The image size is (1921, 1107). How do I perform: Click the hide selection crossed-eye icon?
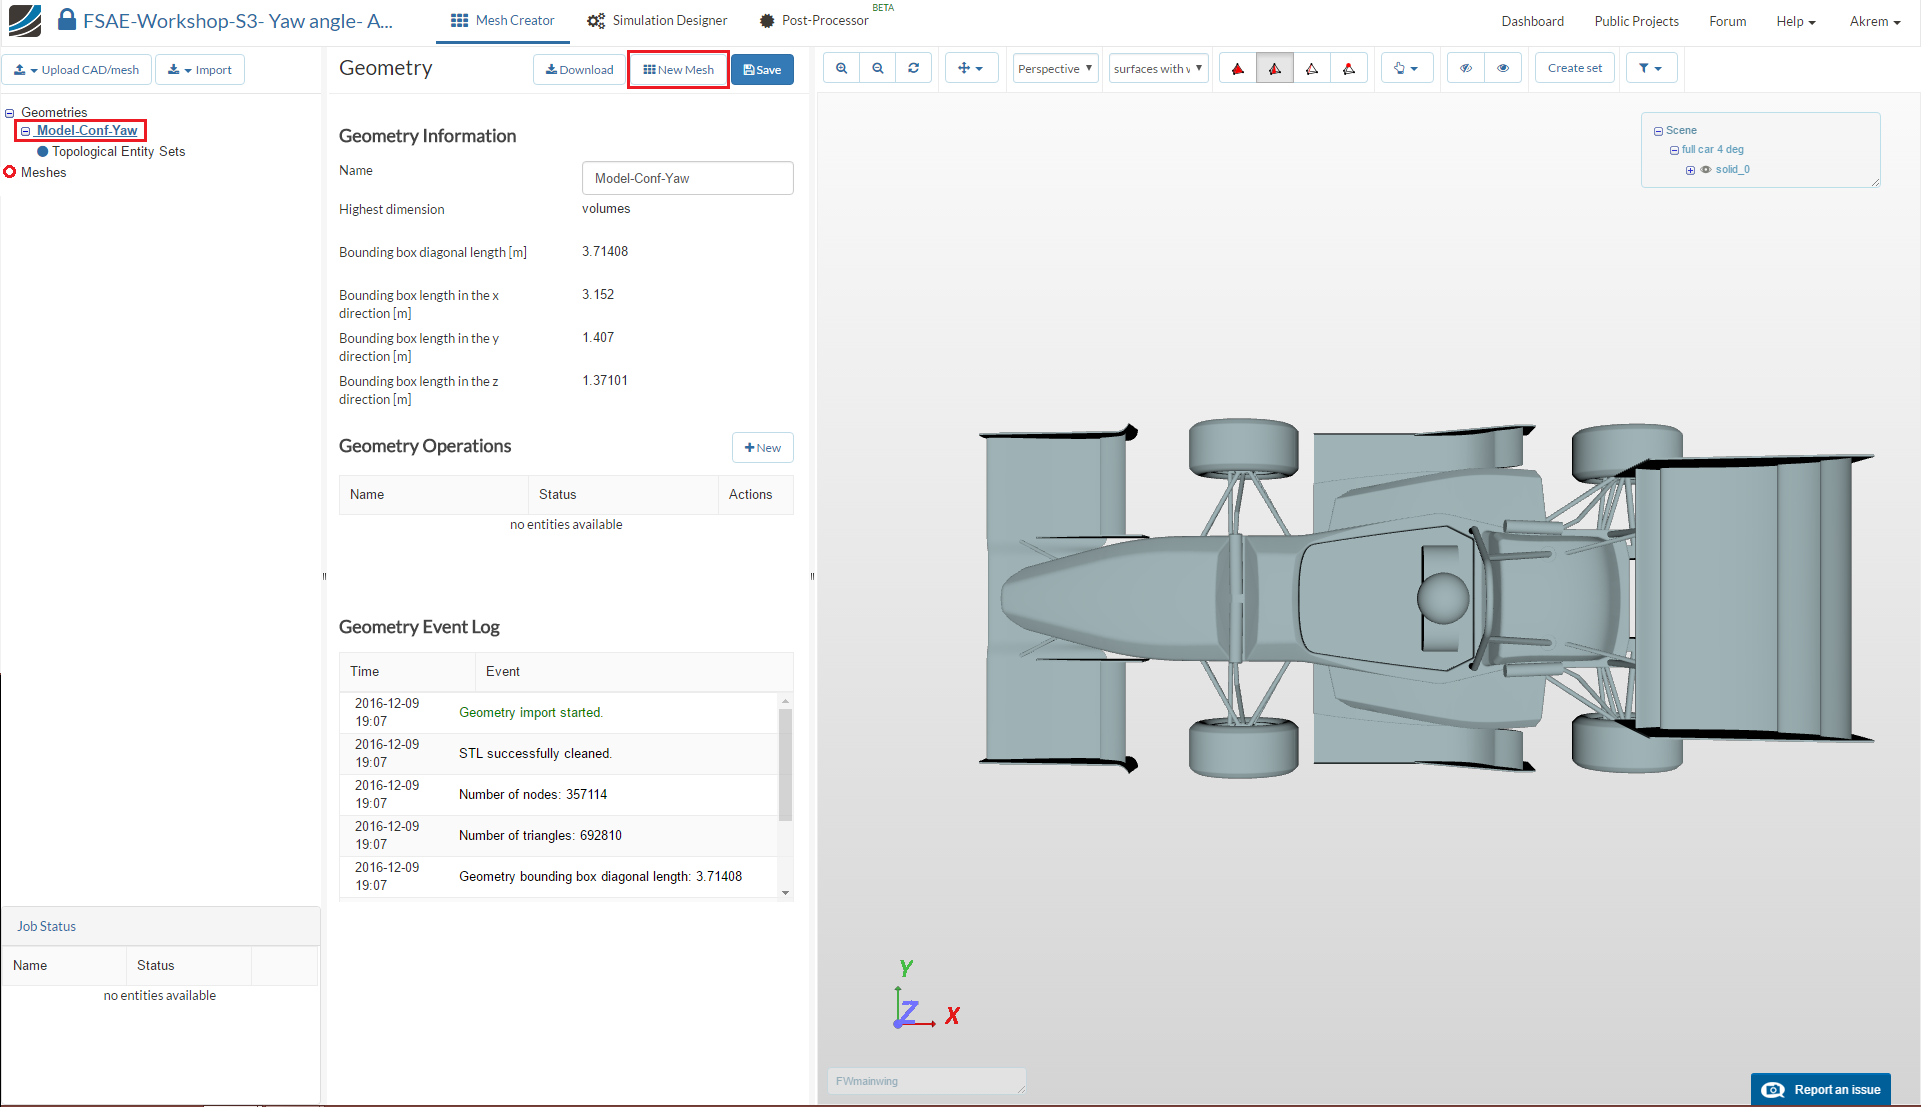click(x=1465, y=69)
